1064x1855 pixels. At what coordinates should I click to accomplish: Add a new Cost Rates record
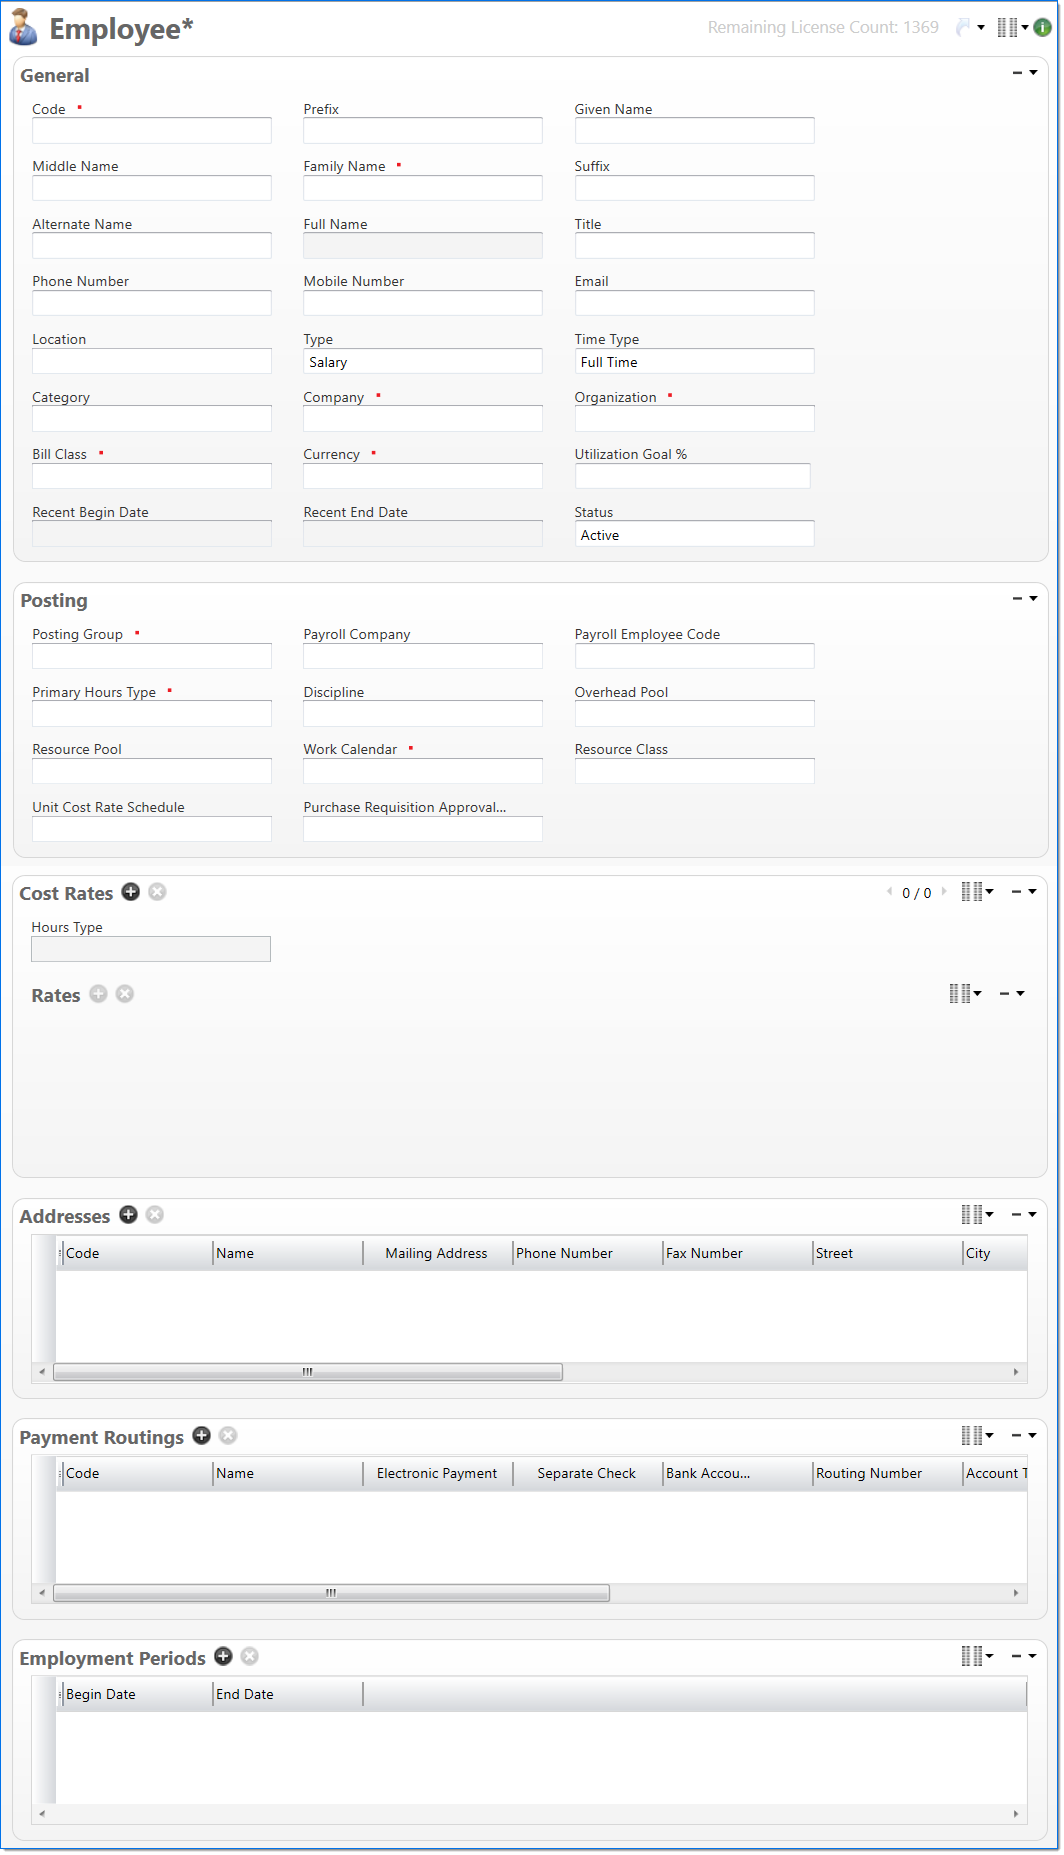(130, 892)
